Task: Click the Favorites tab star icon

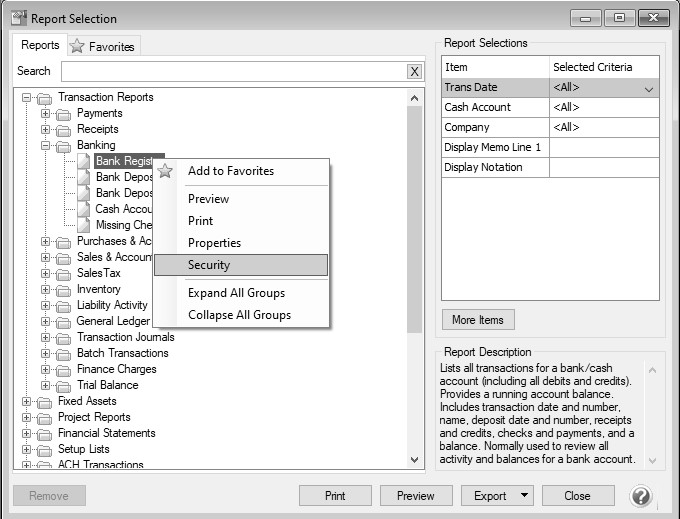Action: click(77, 46)
